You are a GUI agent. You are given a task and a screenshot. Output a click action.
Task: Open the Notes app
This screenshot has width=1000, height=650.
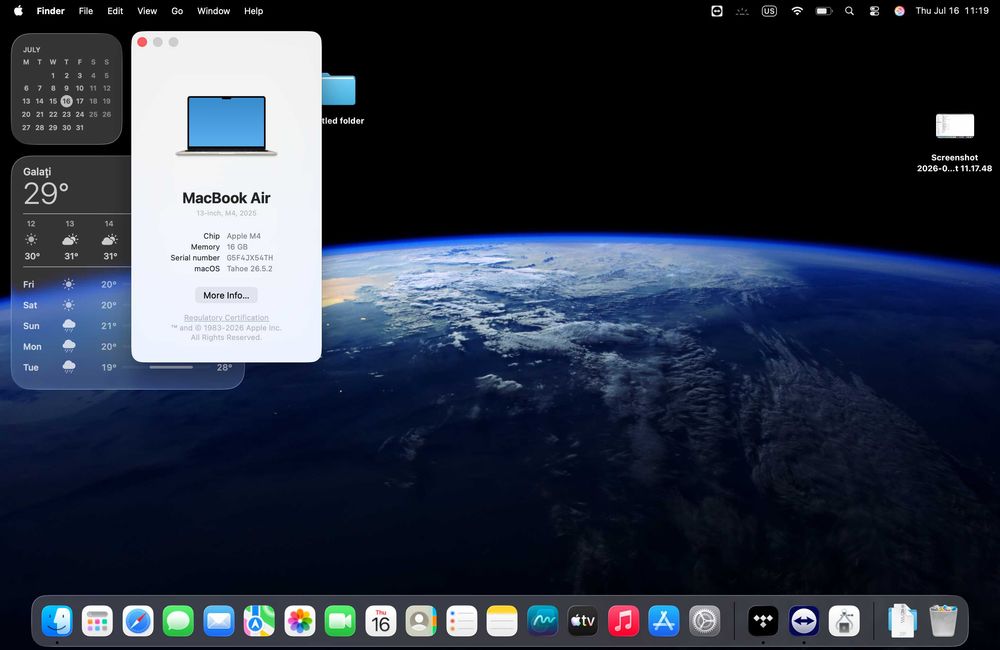coord(502,621)
